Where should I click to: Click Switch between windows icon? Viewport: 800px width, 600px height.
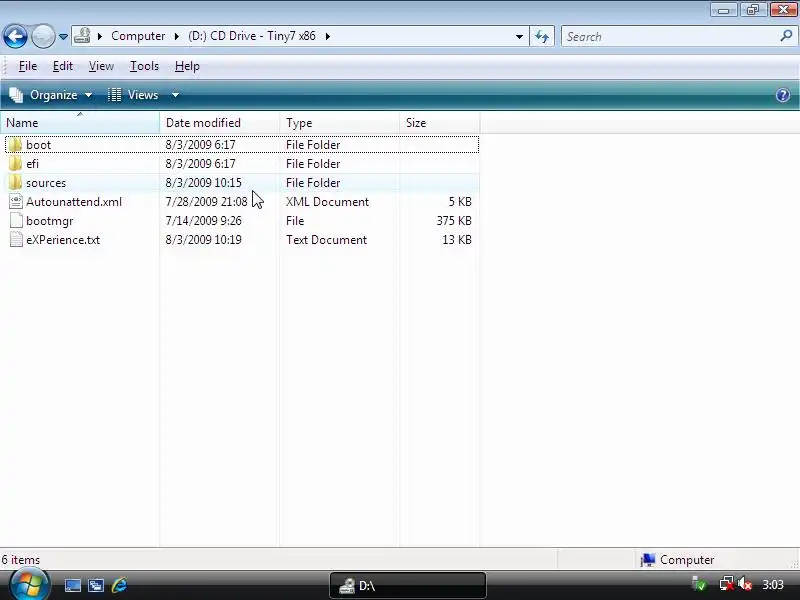click(x=95, y=585)
